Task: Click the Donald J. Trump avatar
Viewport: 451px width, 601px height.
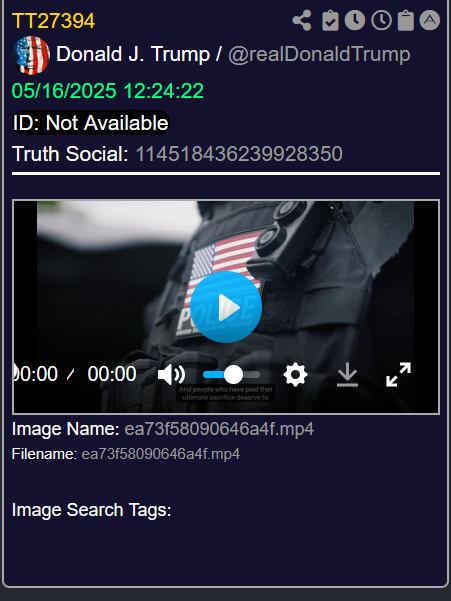Action: (31, 55)
